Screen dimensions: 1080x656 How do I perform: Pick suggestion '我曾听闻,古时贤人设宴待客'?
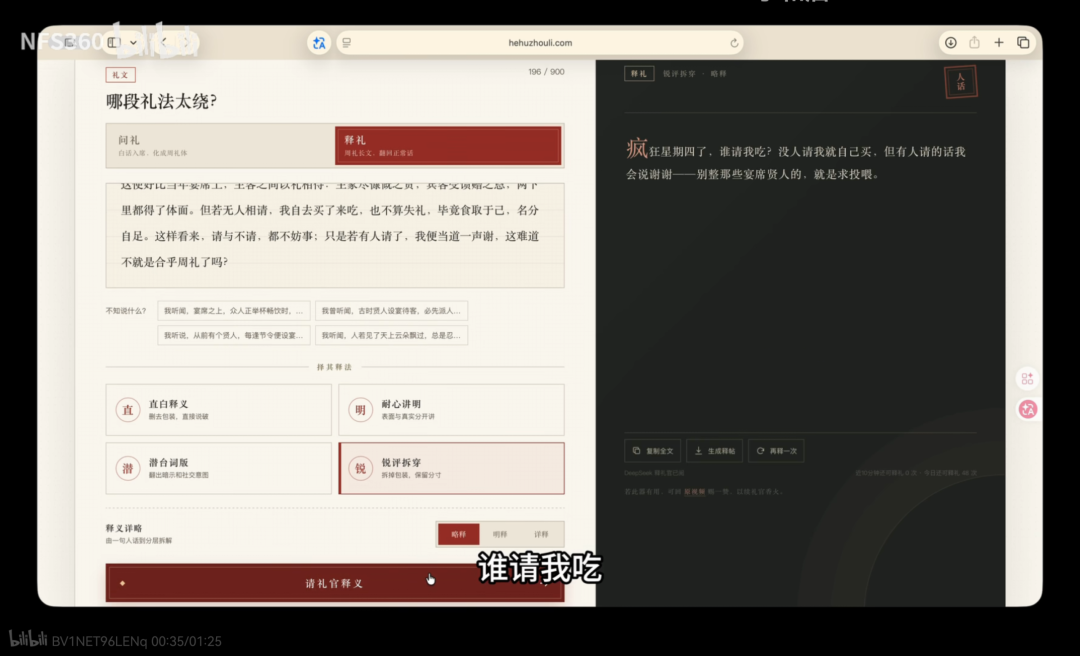[x=391, y=311]
